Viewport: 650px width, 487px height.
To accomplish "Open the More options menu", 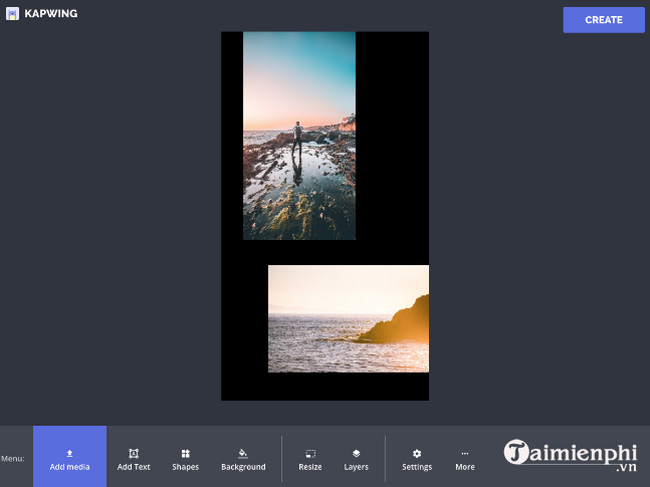I will tap(465, 460).
